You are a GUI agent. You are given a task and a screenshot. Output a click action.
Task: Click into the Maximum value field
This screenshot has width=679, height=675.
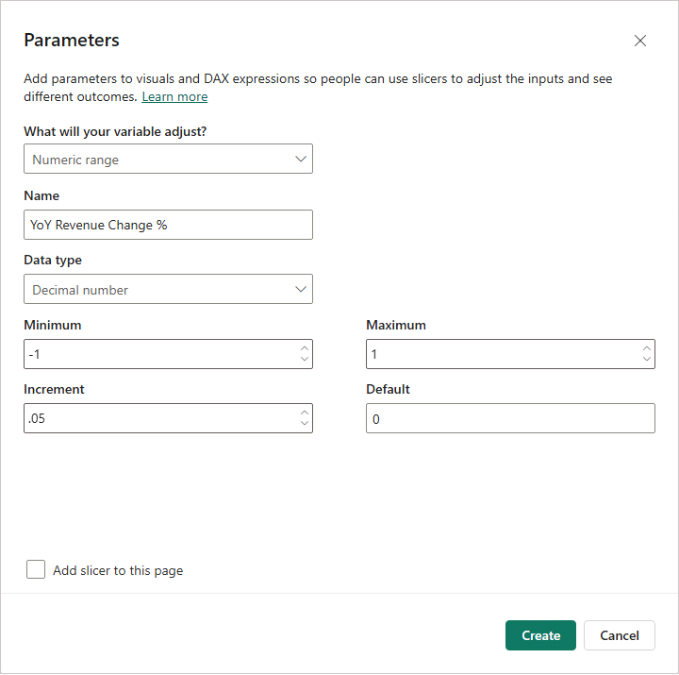point(500,354)
